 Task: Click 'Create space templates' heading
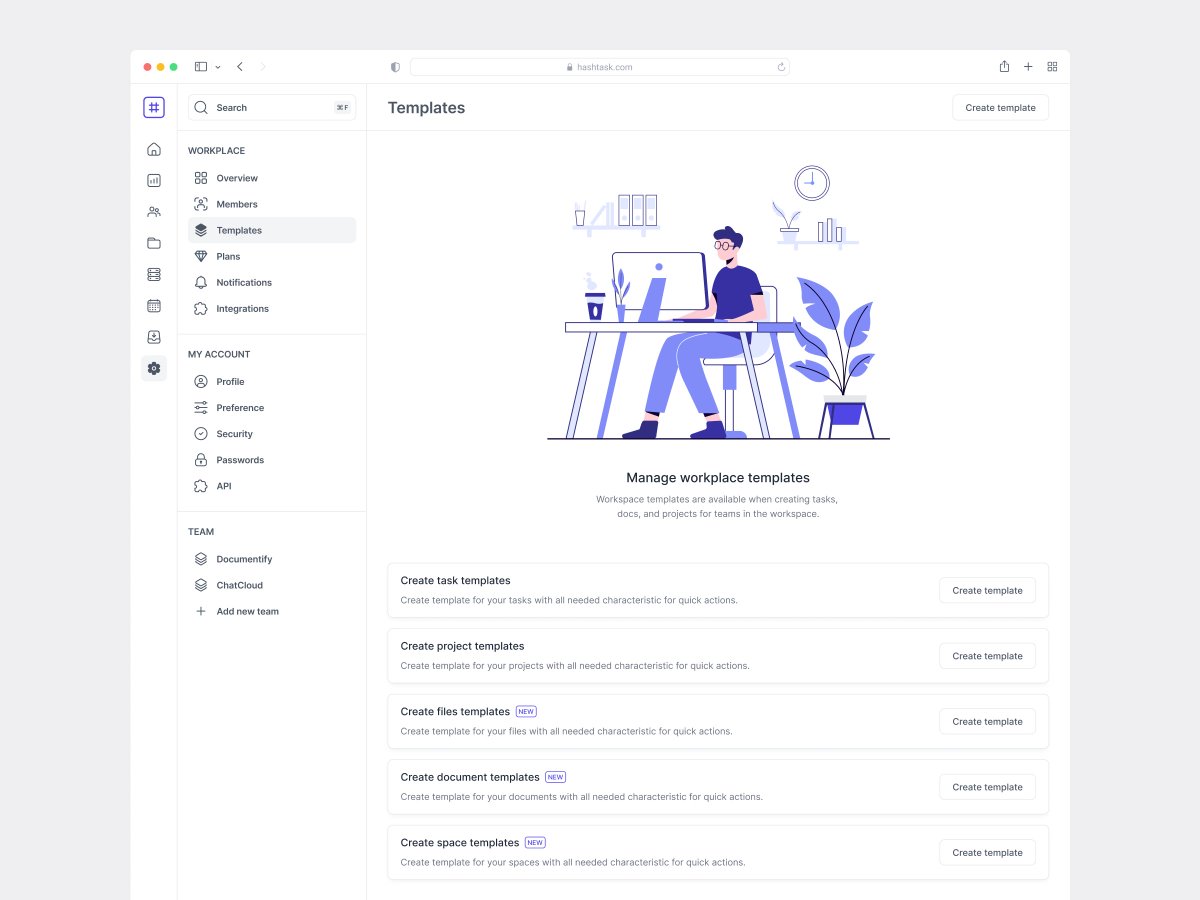[460, 843]
